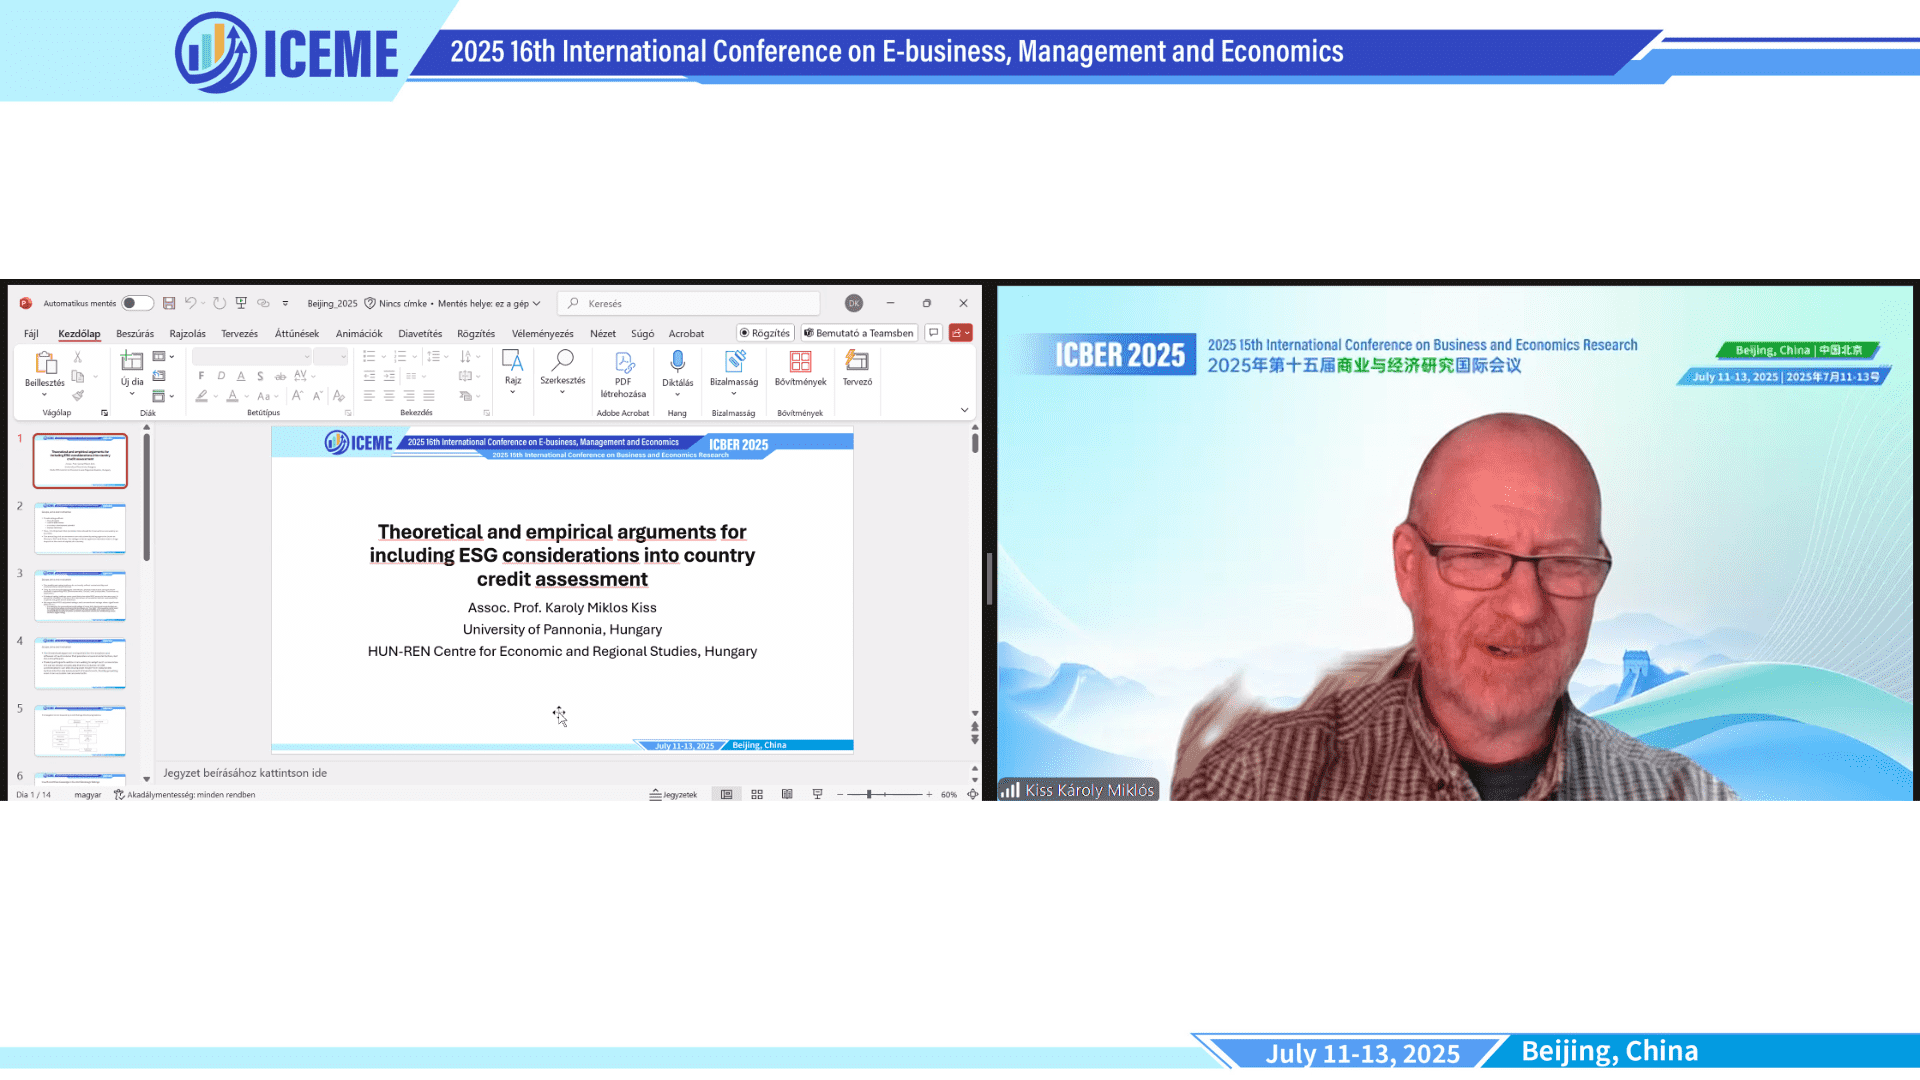Open the Beszúrás ribbon tab
The width and height of the screenshot is (1920, 1080).
(x=135, y=333)
